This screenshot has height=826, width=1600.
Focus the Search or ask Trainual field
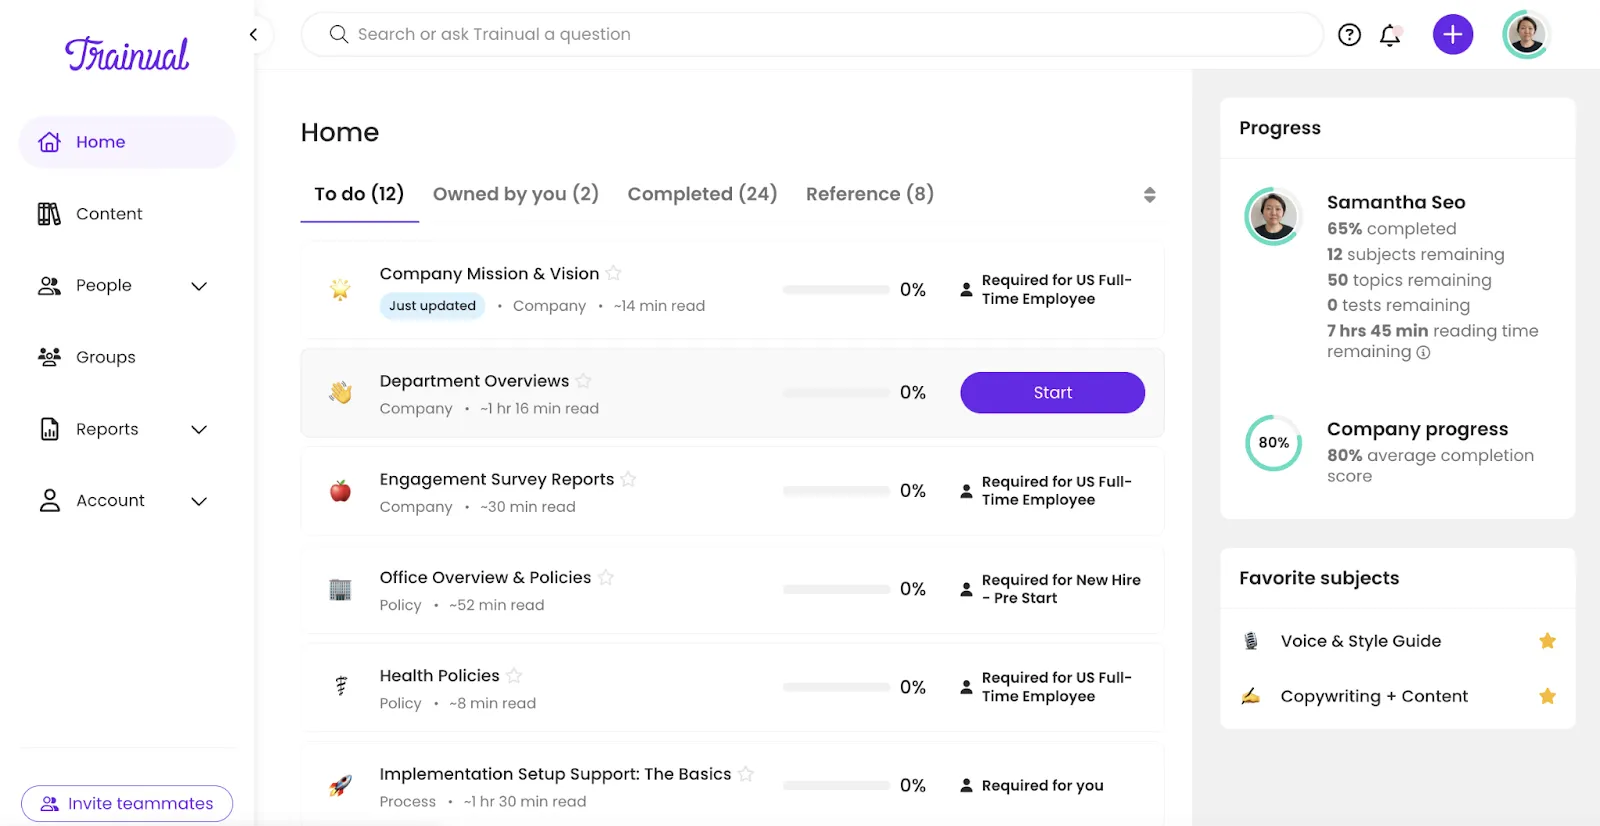click(812, 35)
